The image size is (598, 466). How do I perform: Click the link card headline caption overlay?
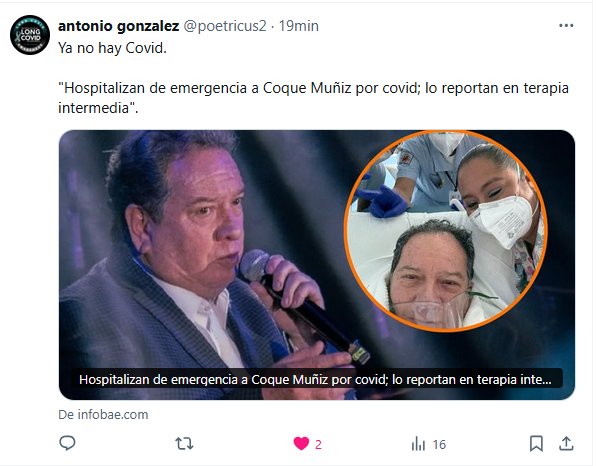(315, 380)
